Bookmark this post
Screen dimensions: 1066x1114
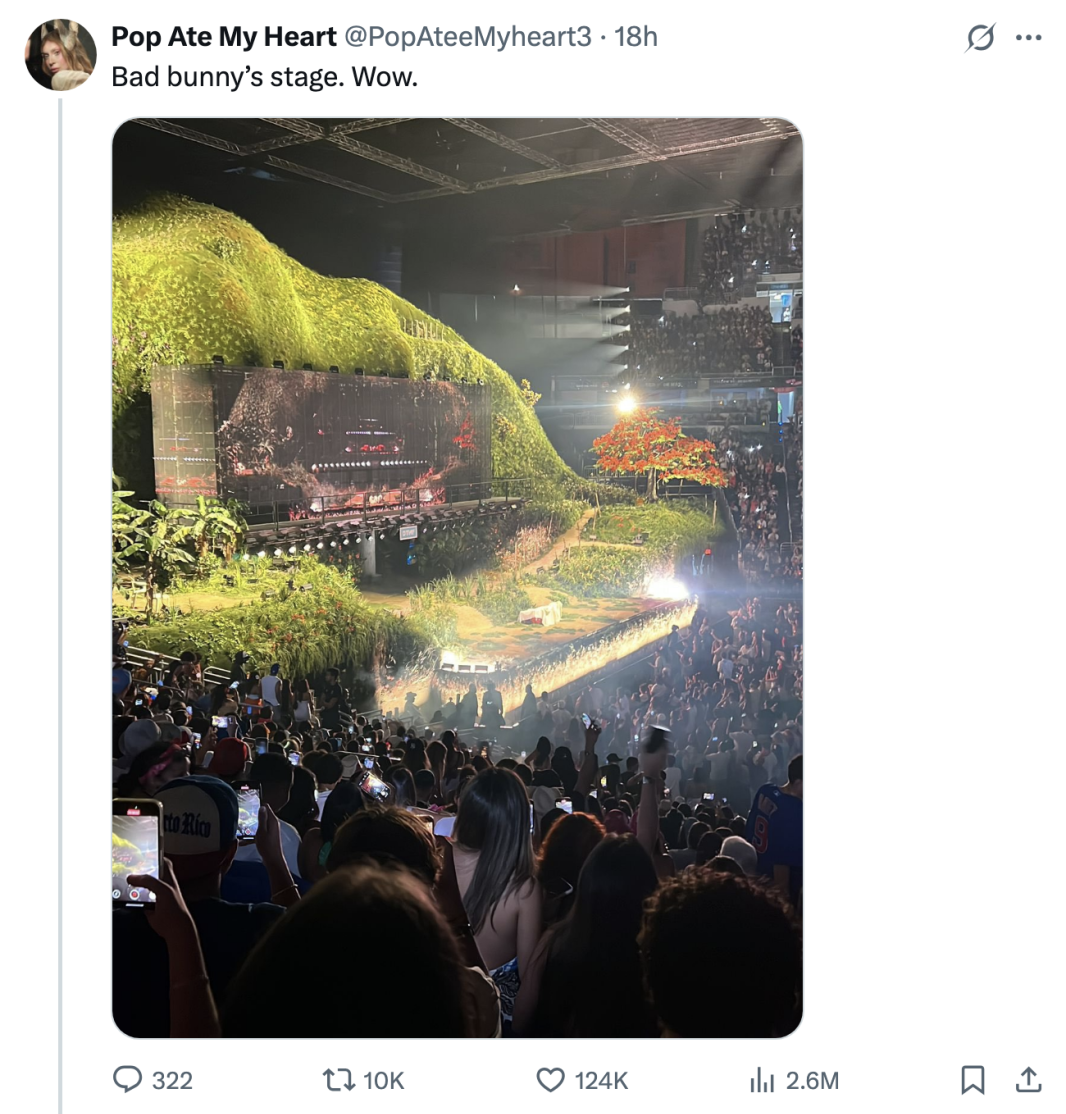(972, 1080)
